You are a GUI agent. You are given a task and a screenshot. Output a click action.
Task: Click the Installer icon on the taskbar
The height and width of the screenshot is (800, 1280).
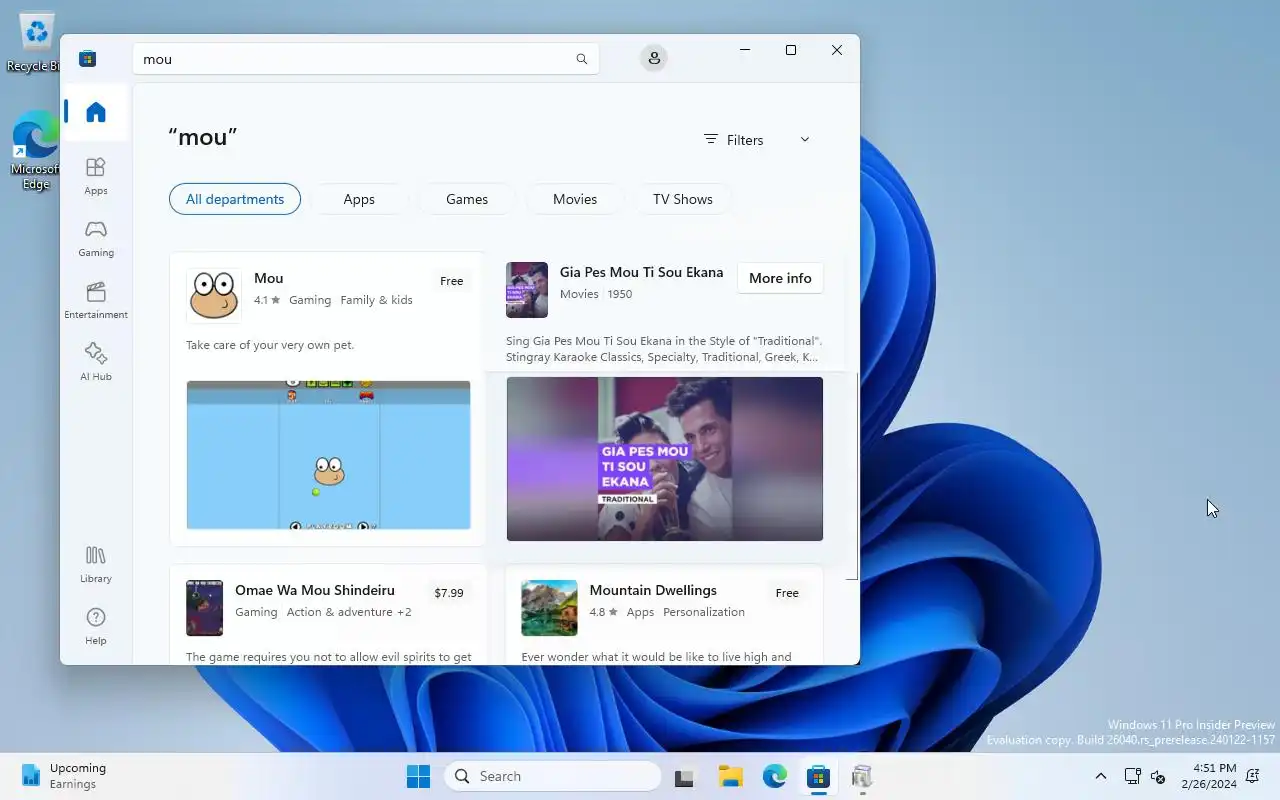[862, 776]
